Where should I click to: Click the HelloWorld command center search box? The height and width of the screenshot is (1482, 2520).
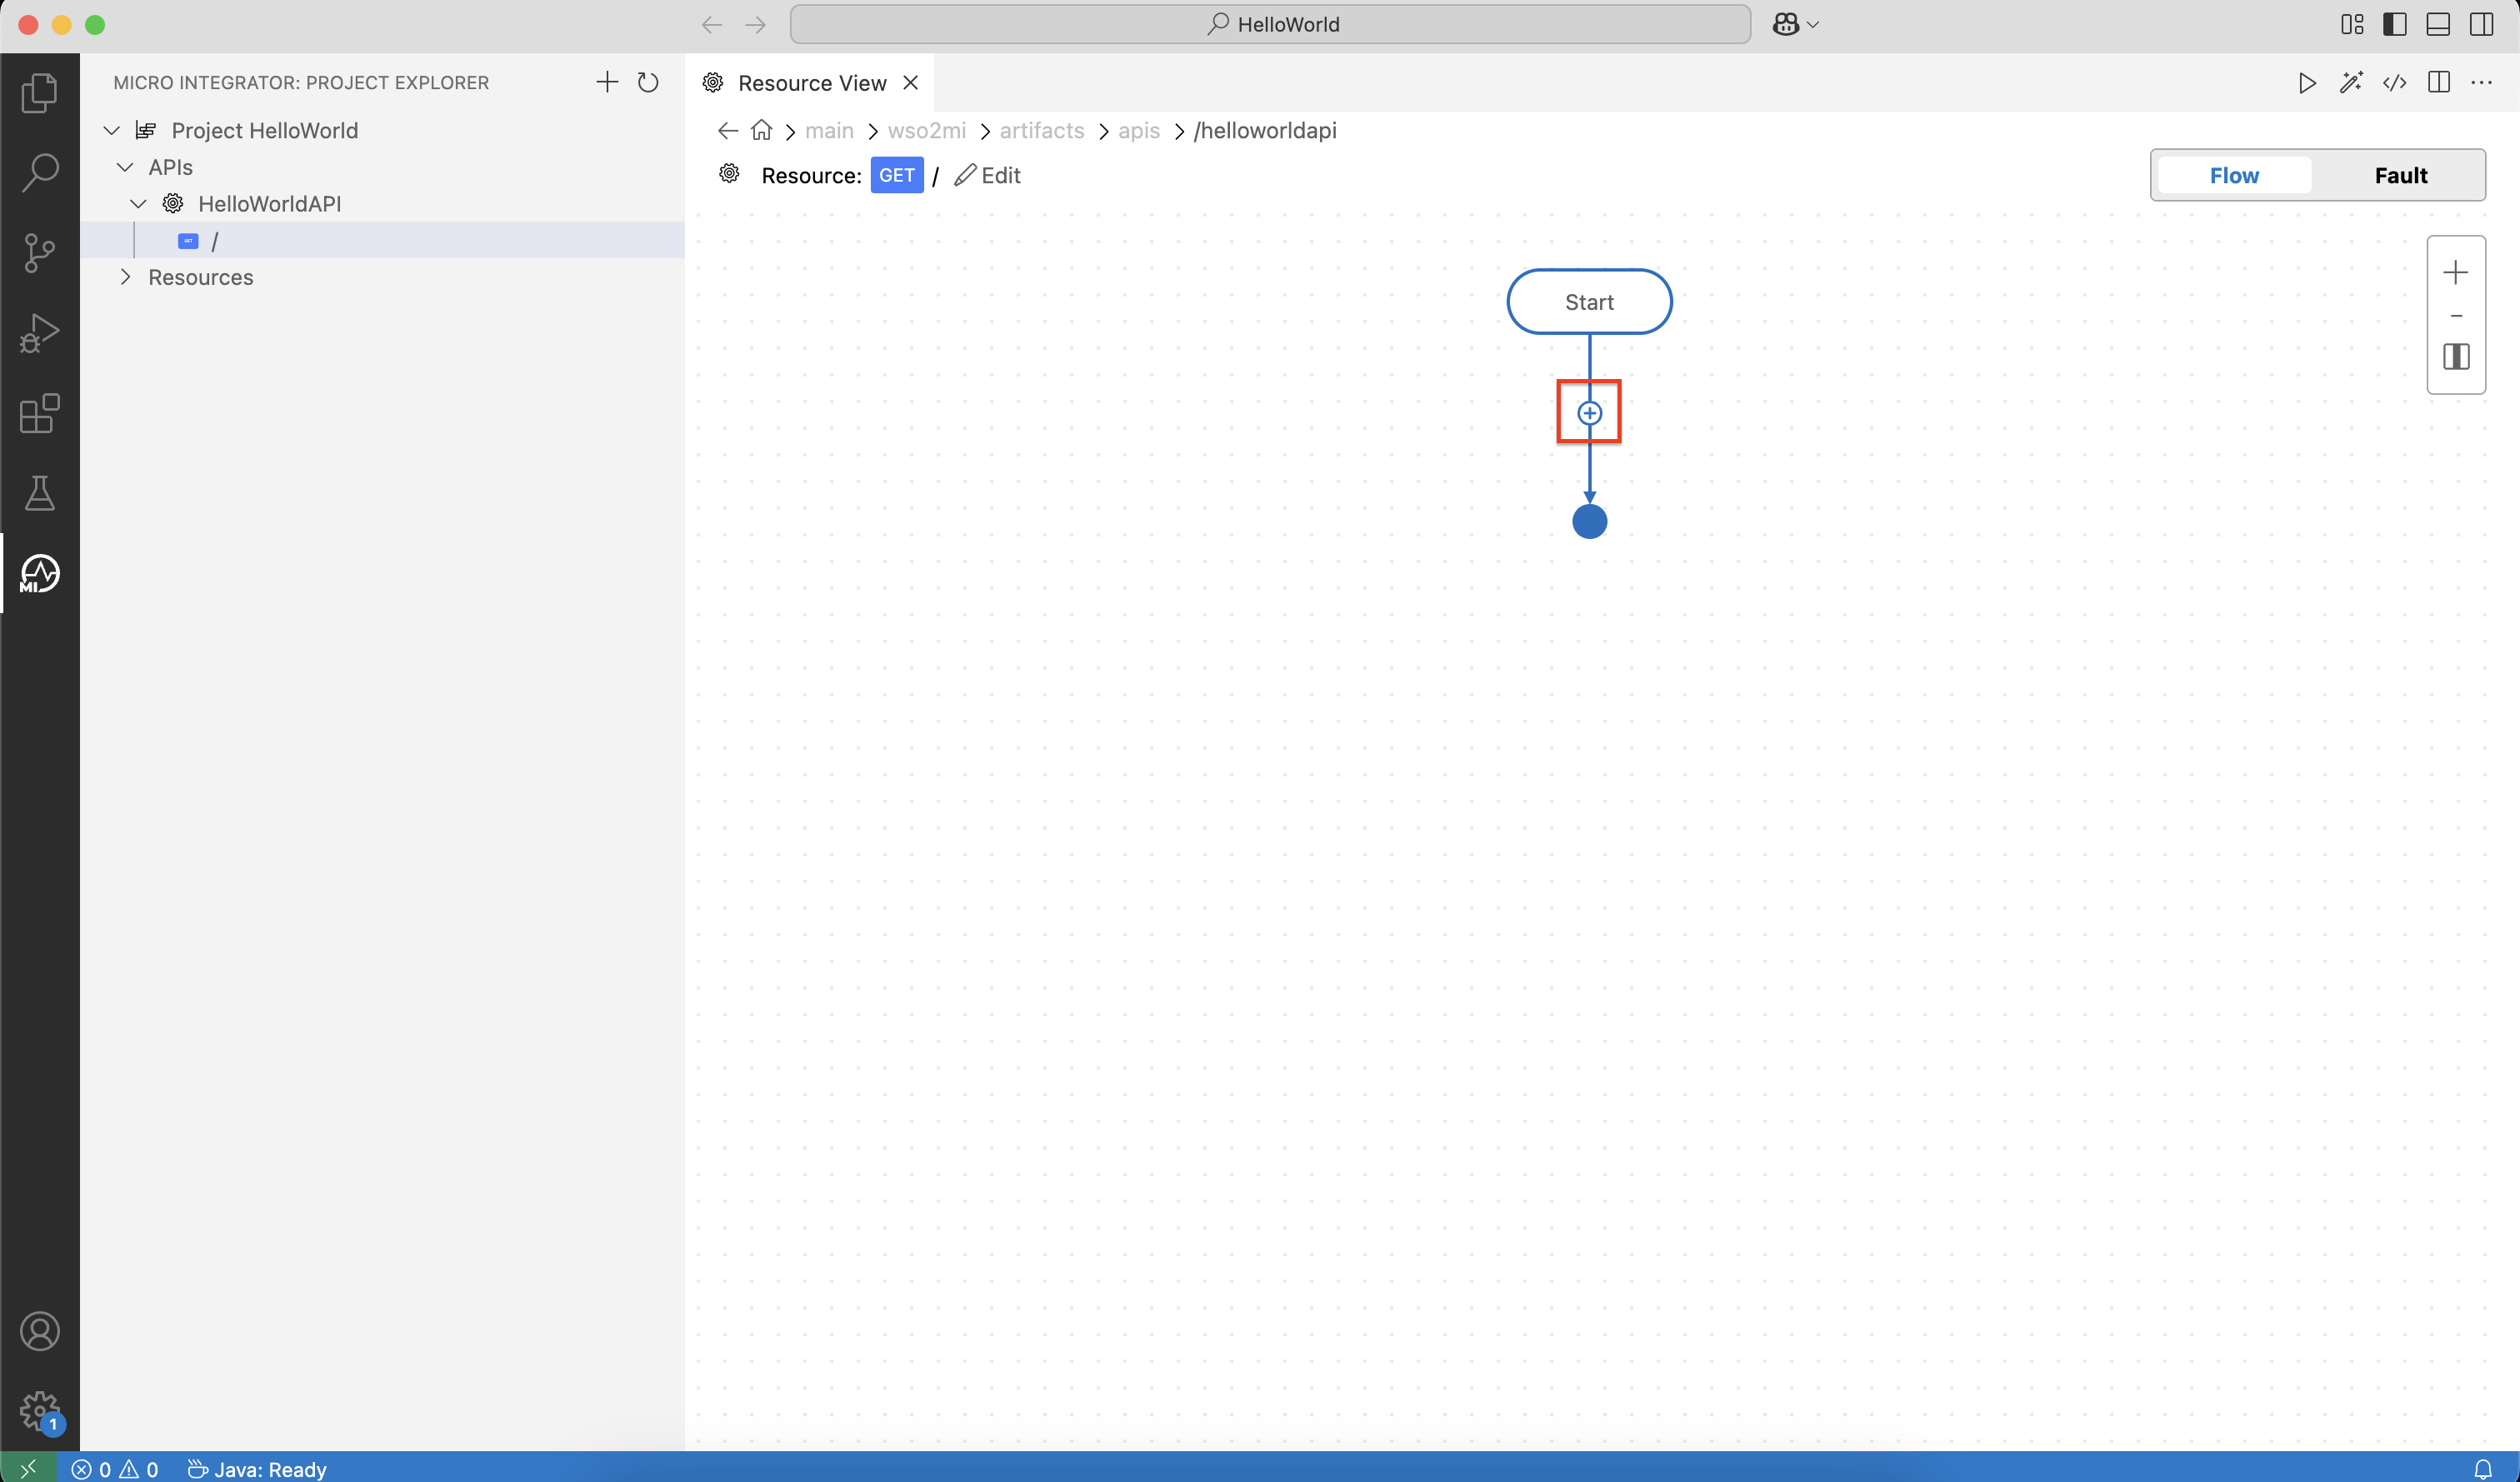(x=1270, y=24)
